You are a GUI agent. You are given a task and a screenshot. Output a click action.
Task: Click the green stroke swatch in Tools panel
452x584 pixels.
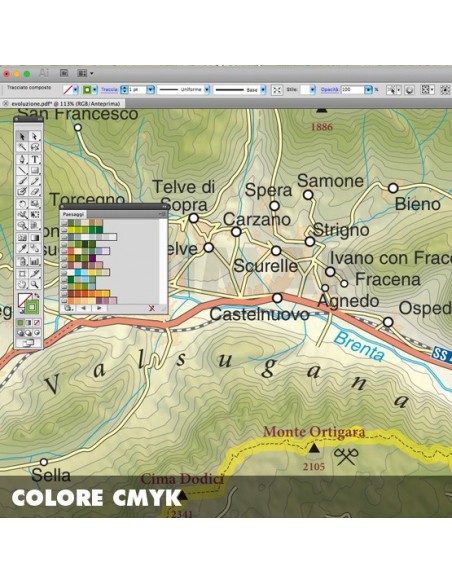pos(32,307)
